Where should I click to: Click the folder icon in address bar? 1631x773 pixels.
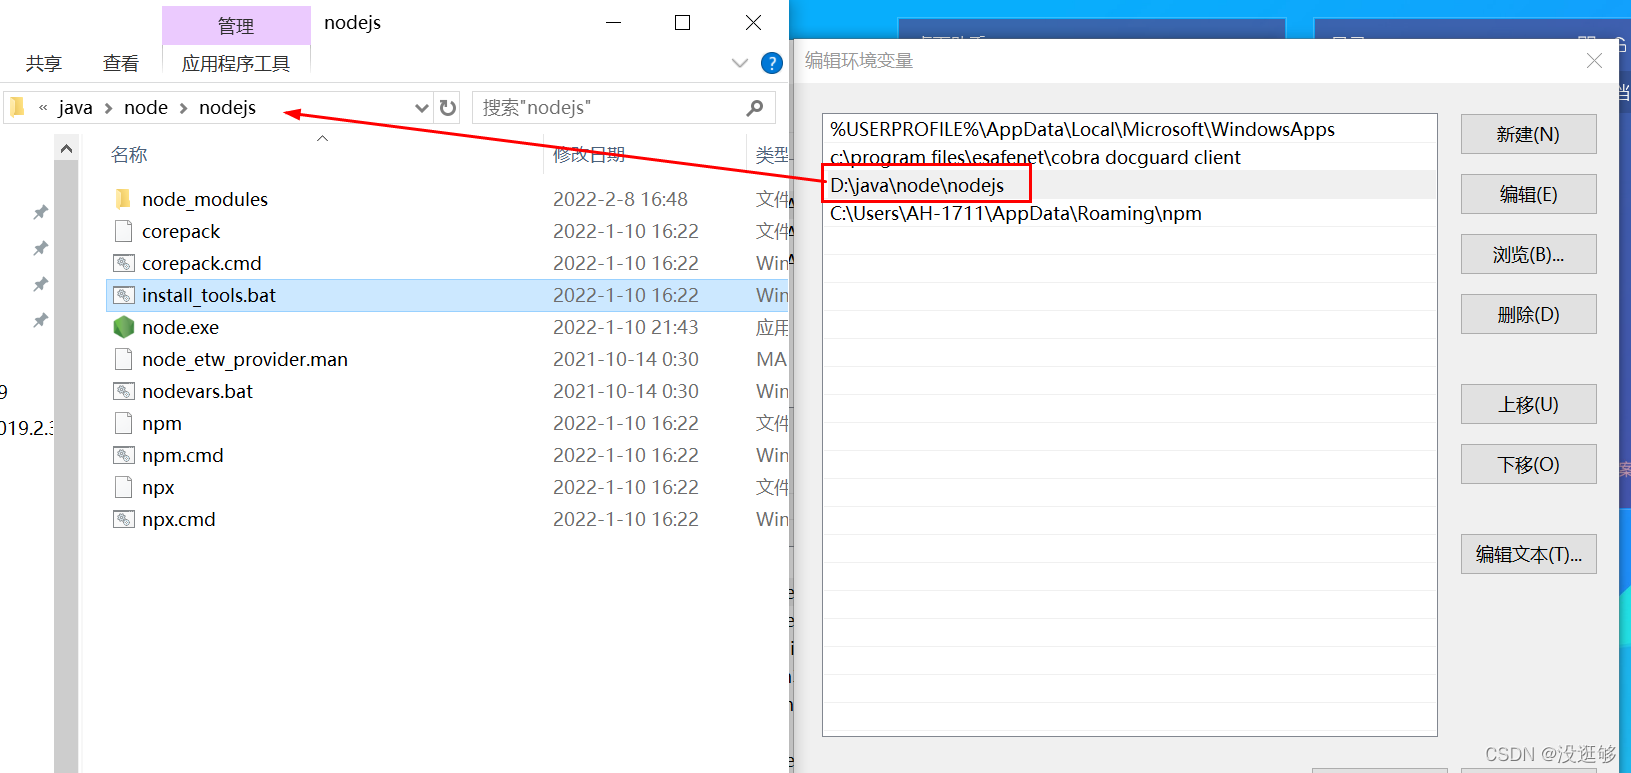(17, 107)
